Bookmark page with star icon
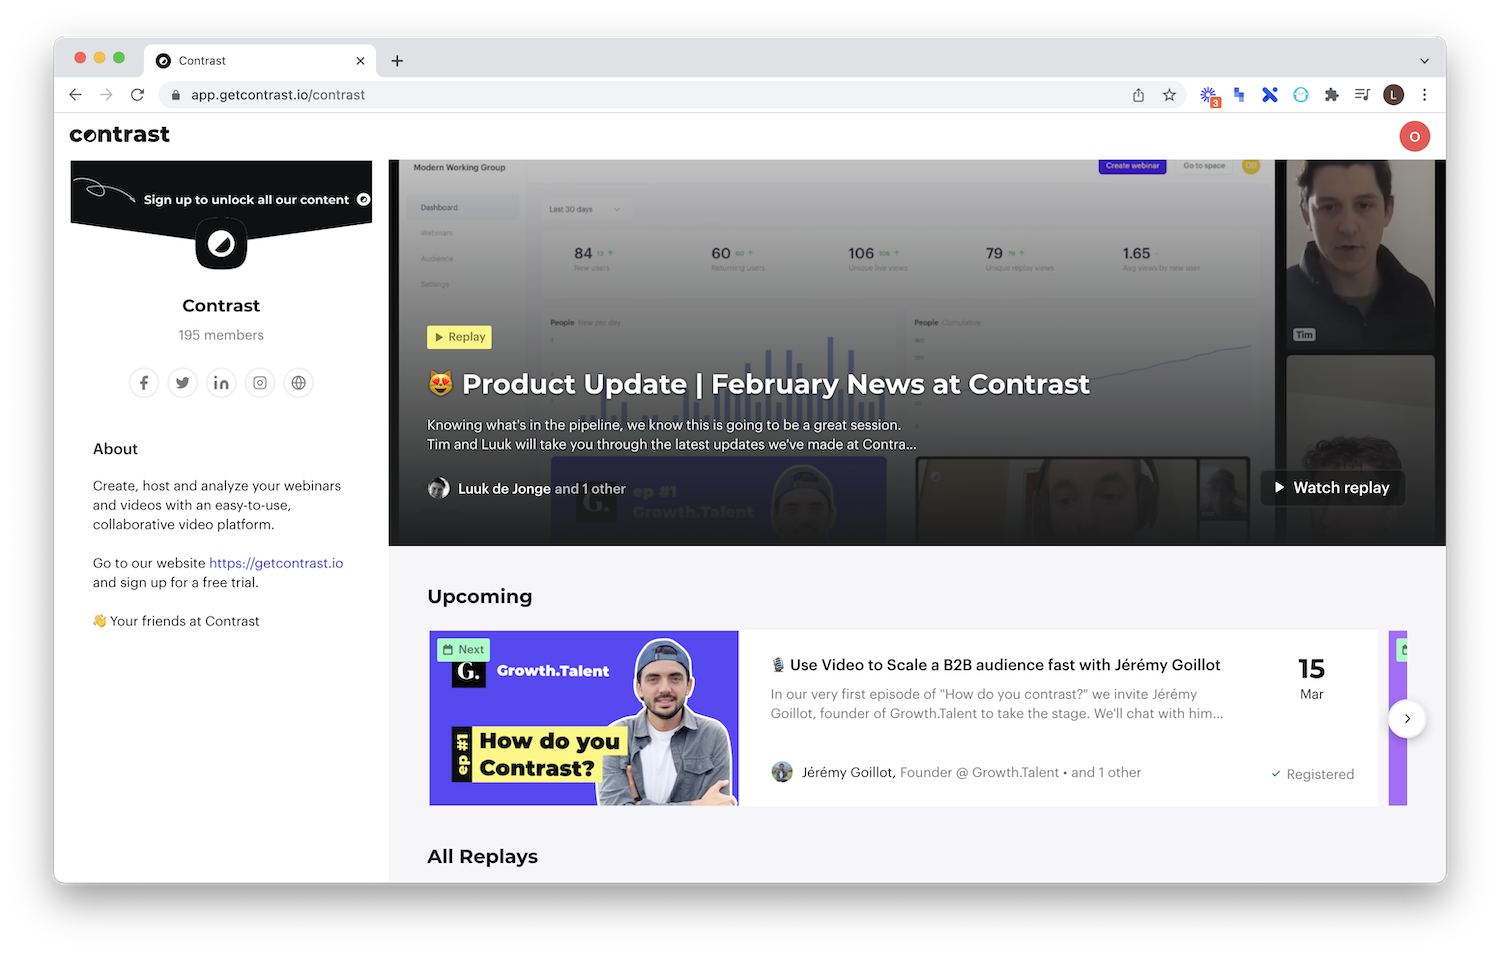Screen dimensions: 1500x954 coord(1169,95)
